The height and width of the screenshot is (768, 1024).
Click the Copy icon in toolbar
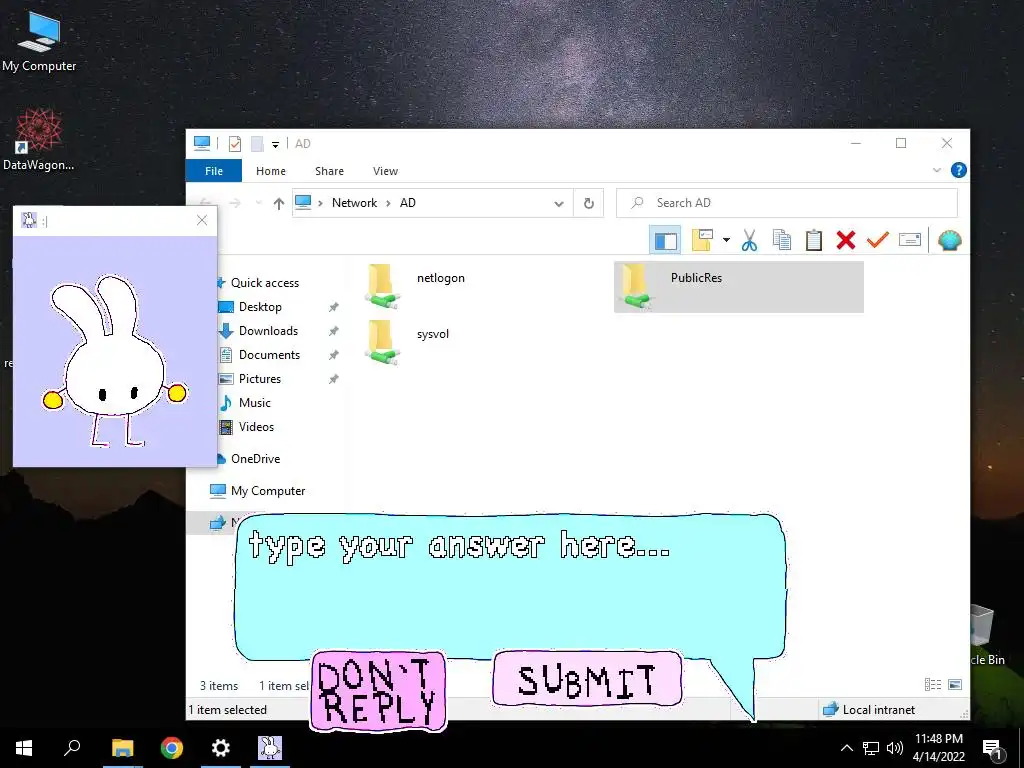[x=782, y=240]
